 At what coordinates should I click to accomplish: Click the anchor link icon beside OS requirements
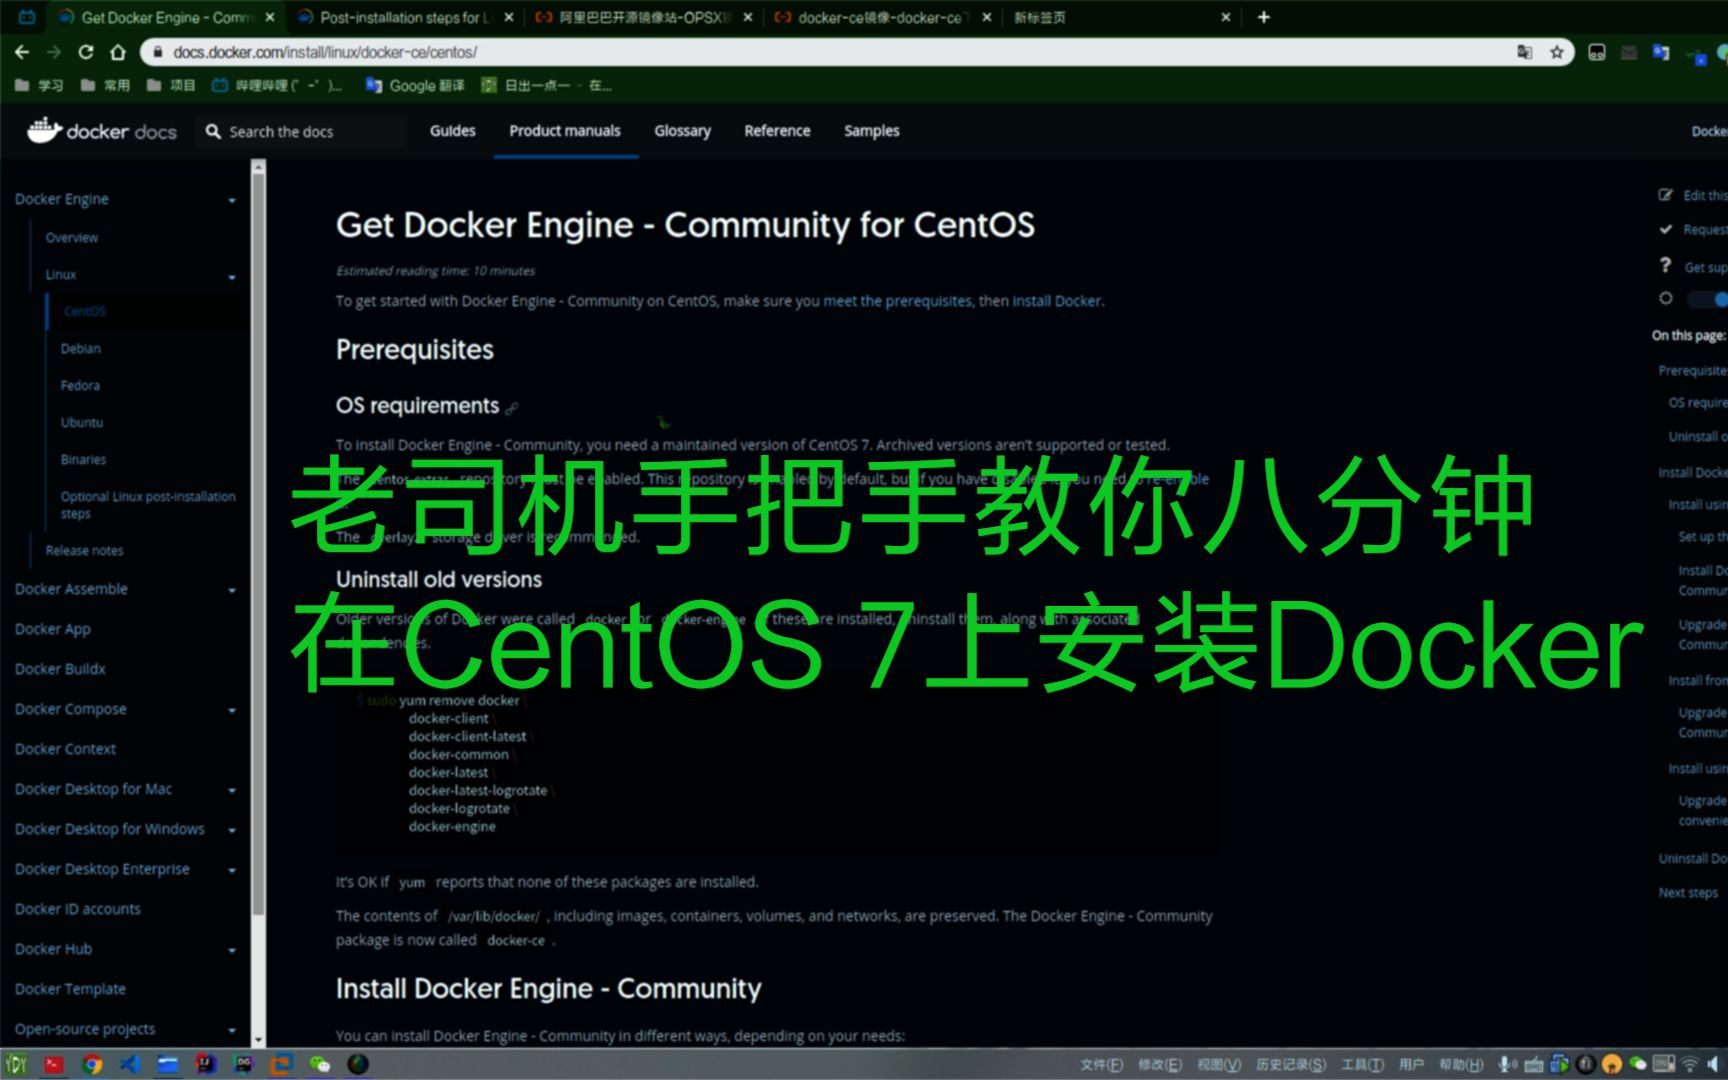[x=513, y=407]
